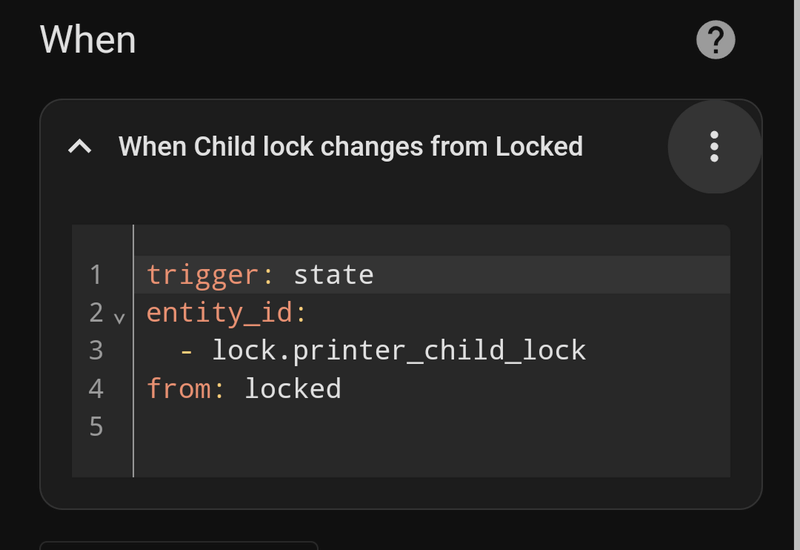
Task: Place the cursor on the "state" value
Action: 333,274
